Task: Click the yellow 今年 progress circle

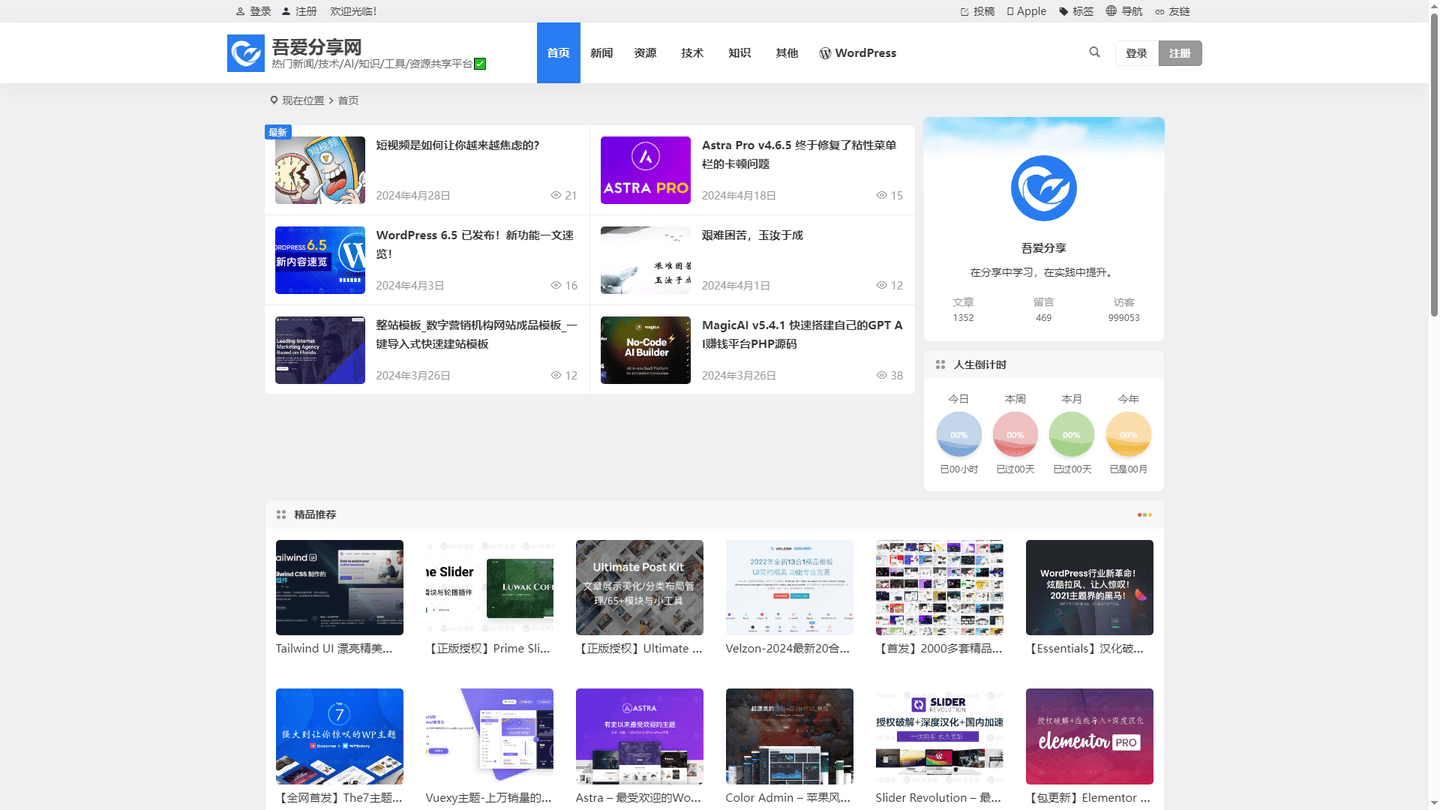Action: (x=1128, y=434)
